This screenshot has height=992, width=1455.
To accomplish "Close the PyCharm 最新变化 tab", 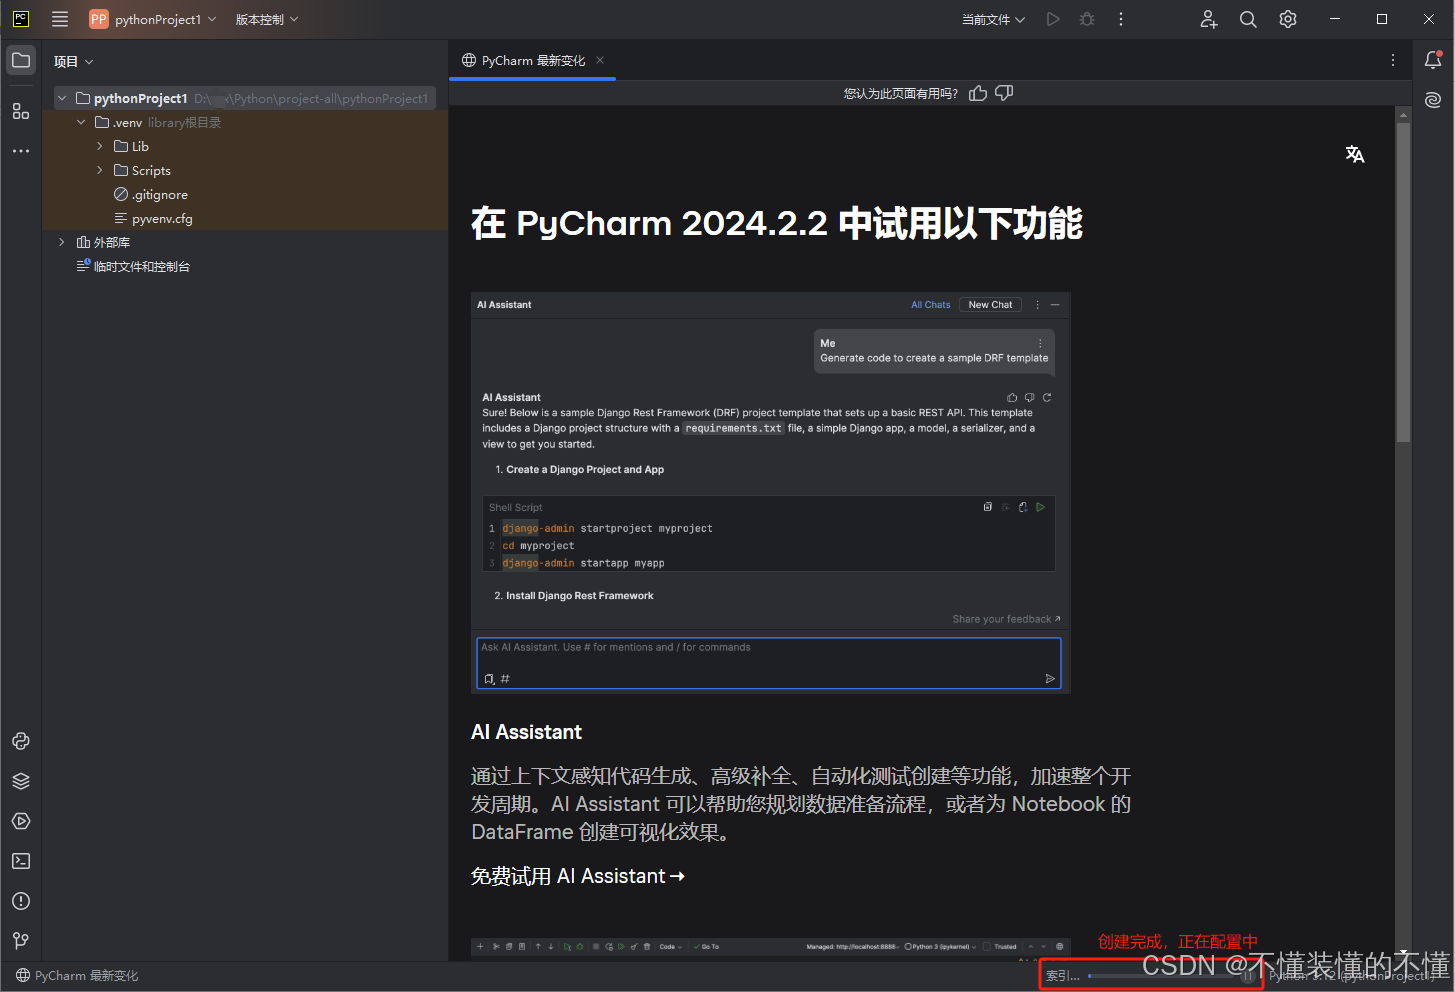I will coord(600,60).
